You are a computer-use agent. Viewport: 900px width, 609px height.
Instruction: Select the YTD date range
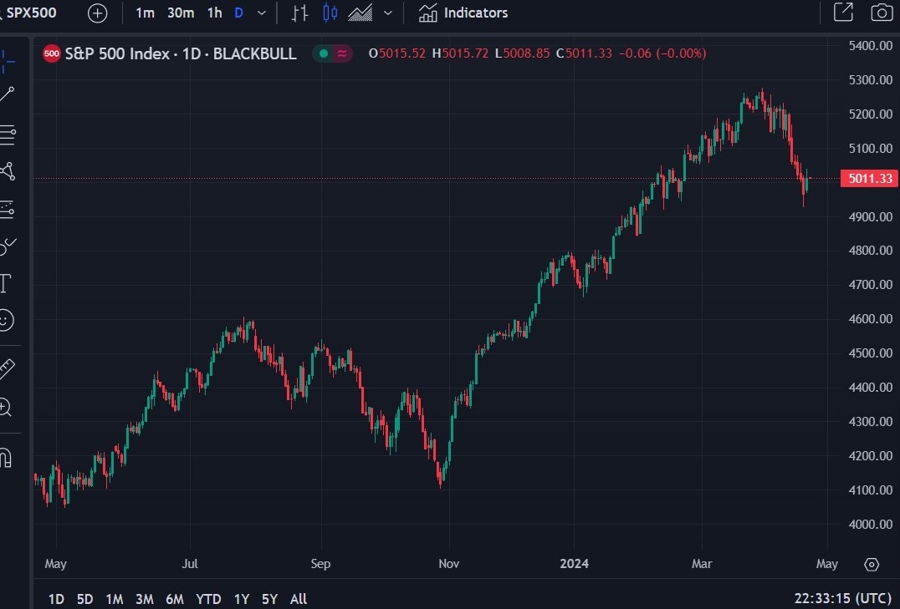(208, 599)
